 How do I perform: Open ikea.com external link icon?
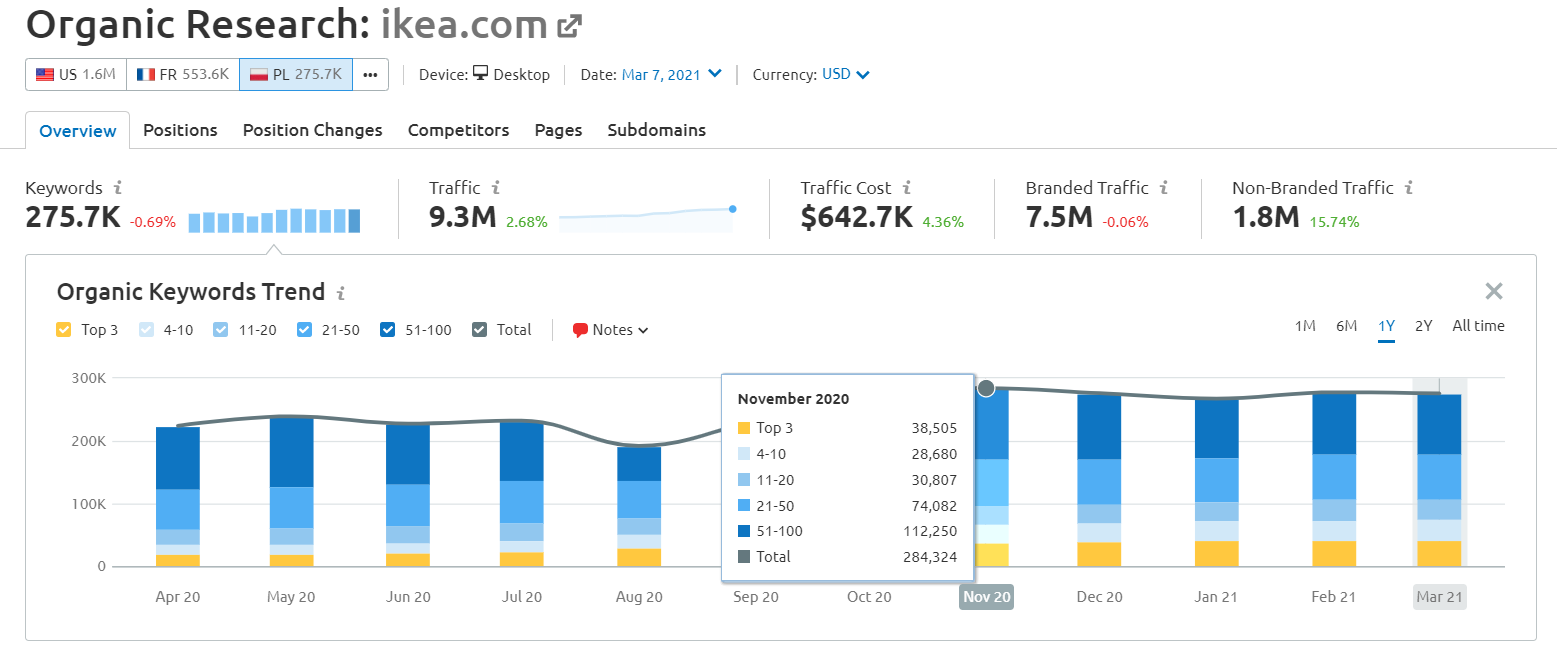point(569,27)
